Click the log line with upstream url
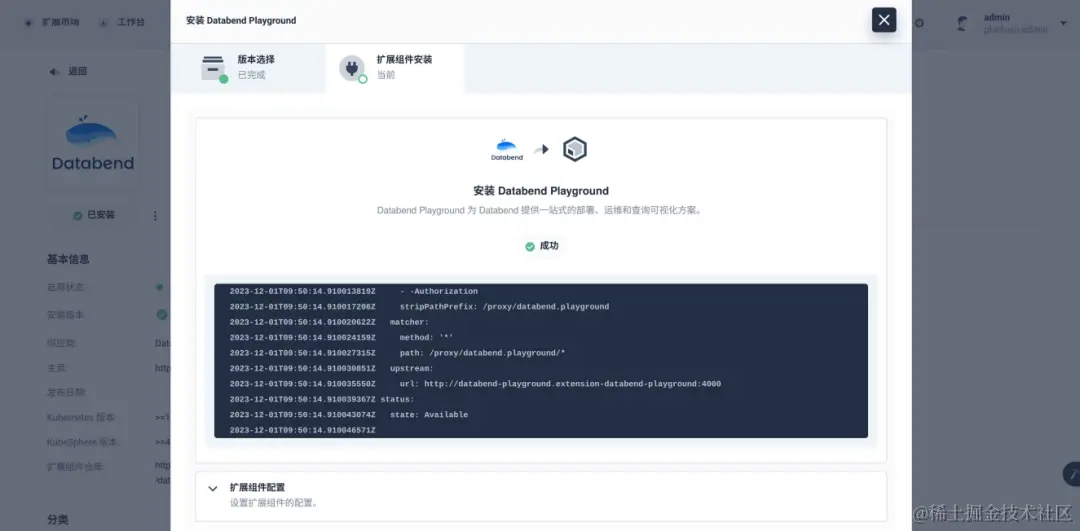Screen dimensions: 1080x531 pyautogui.click(x=475, y=384)
